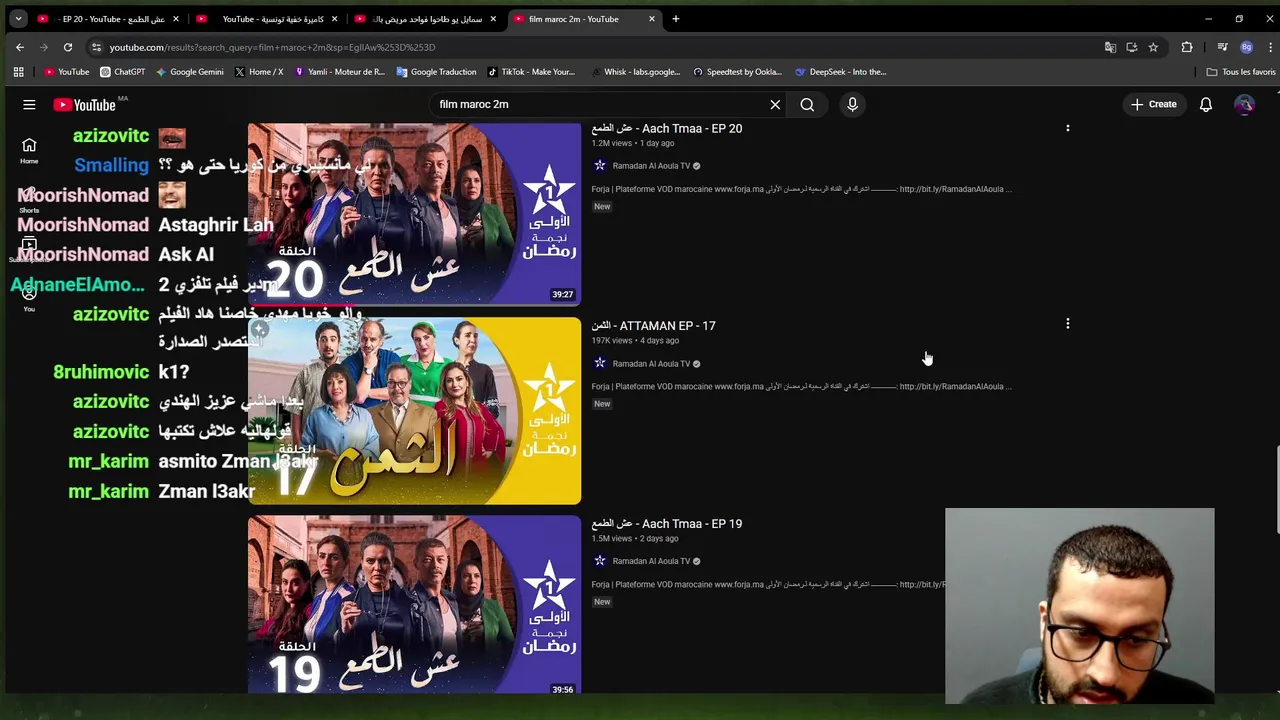Open the ChatGPT bookmark
Viewport: 1280px width, 720px height.
click(122, 72)
